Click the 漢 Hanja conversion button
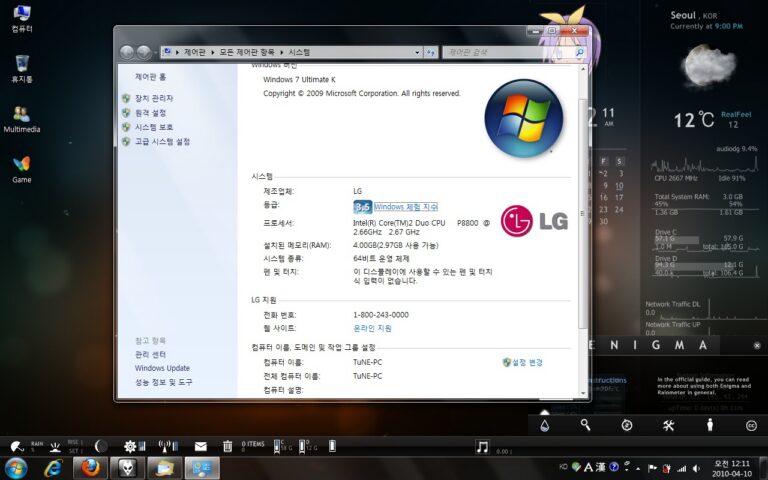The image size is (768, 480). click(x=600, y=468)
